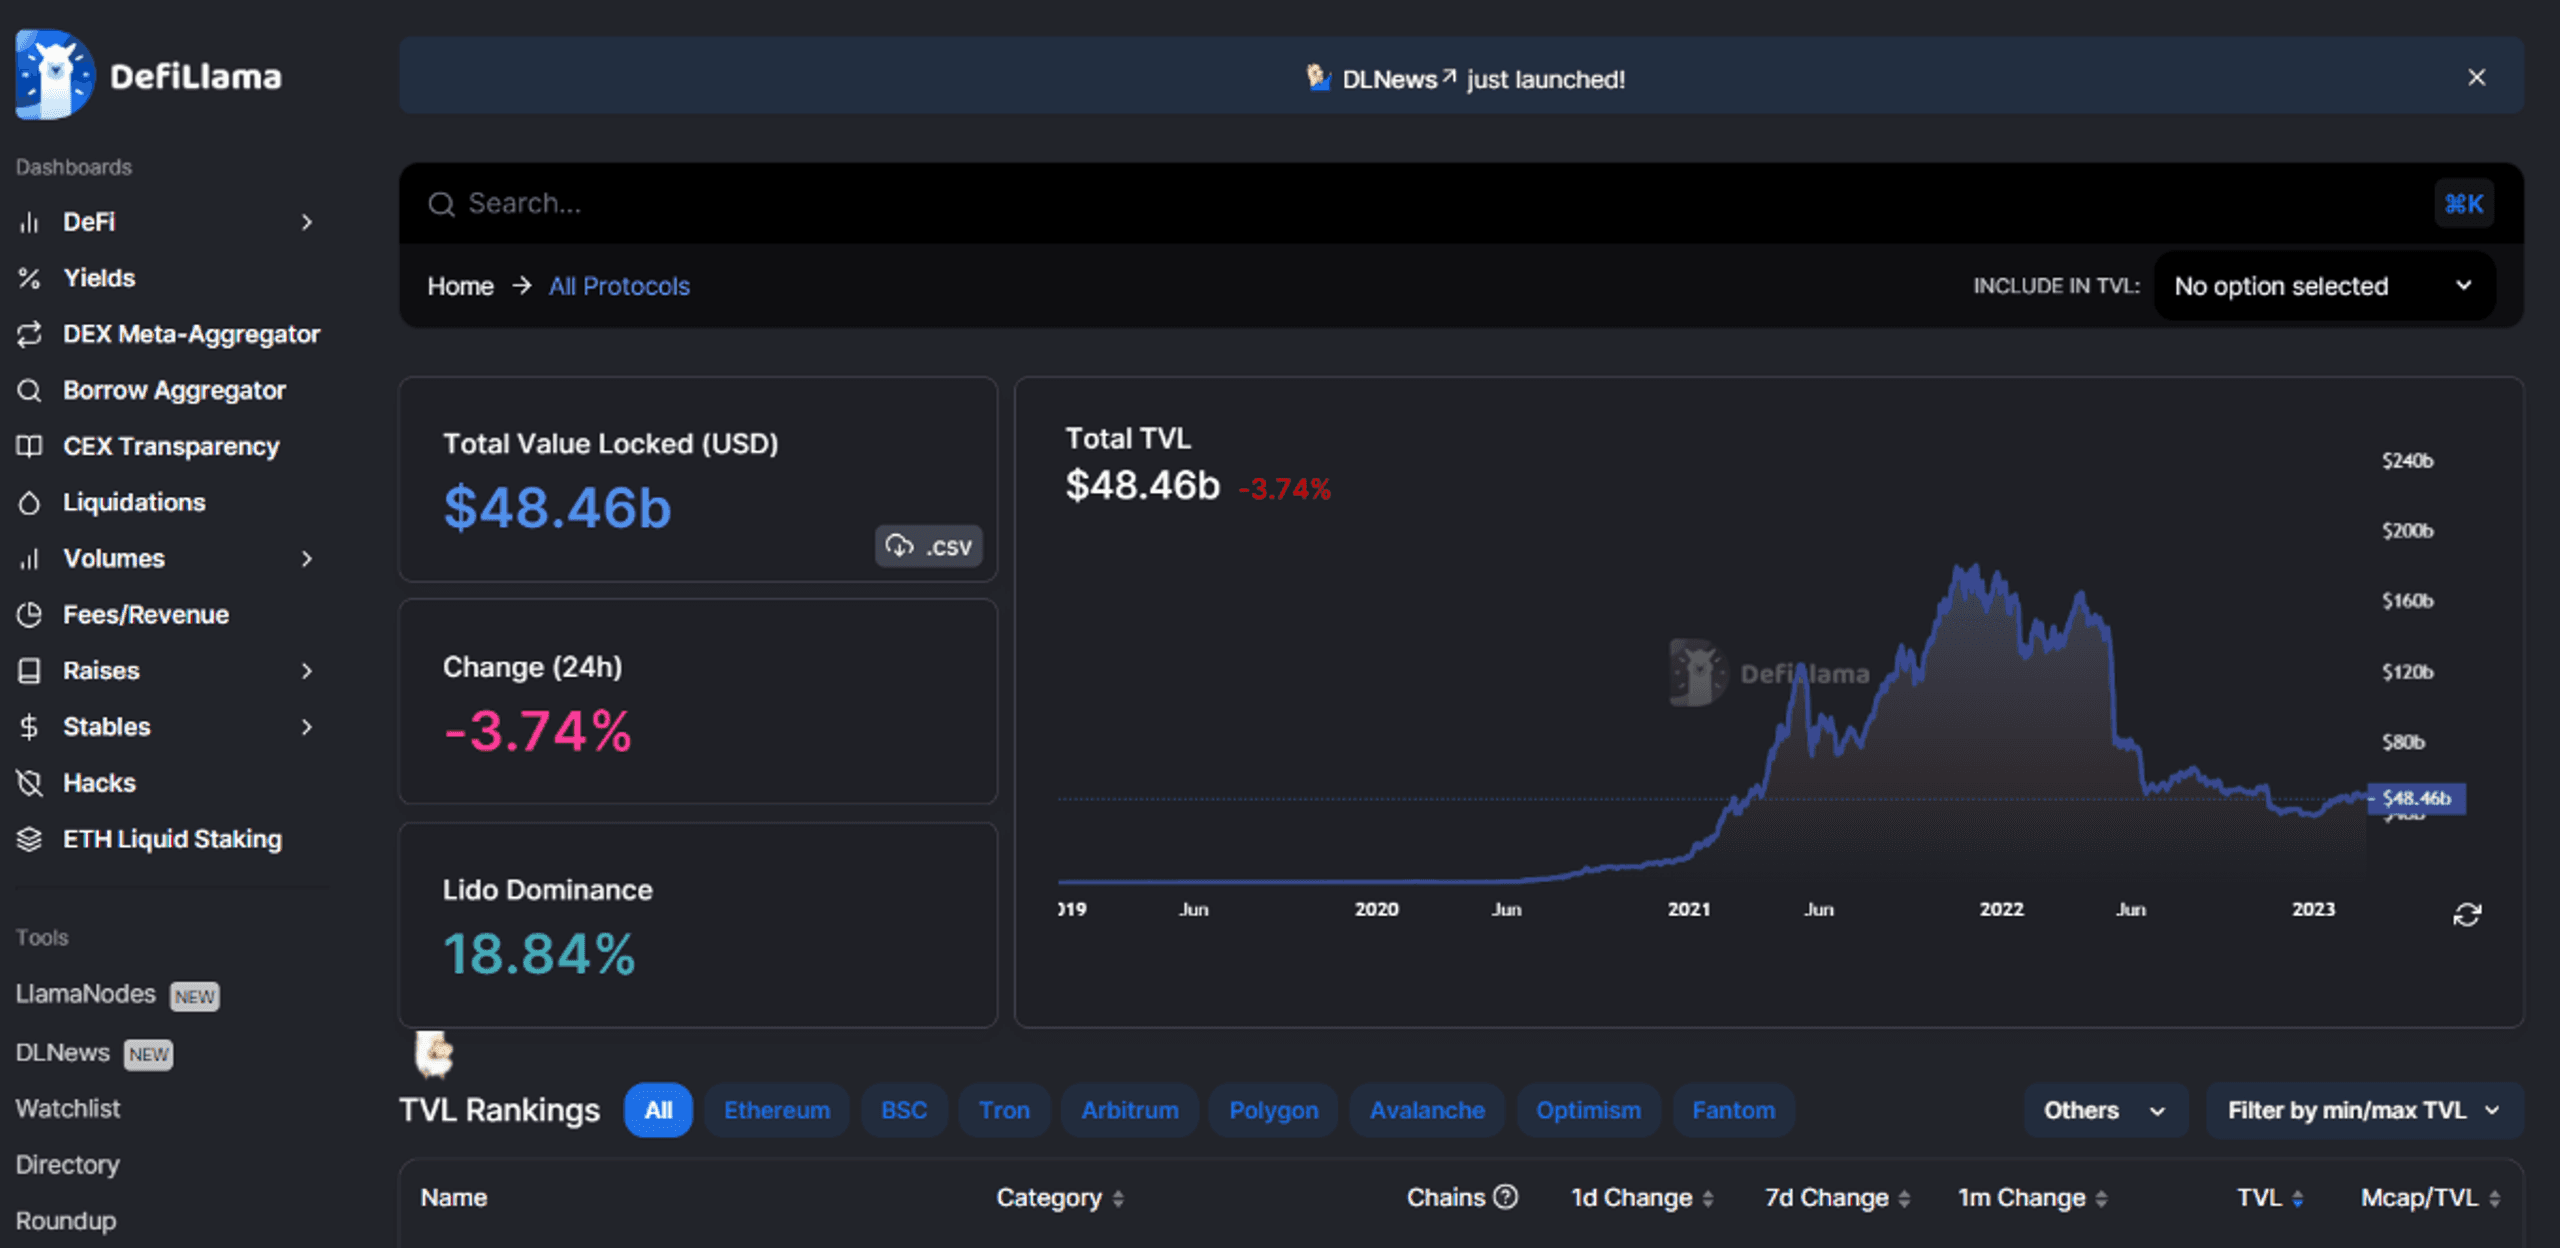Expand the Raises submenu chevron
The width and height of the screenshot is (2560, 1248).
coord(307,670)
